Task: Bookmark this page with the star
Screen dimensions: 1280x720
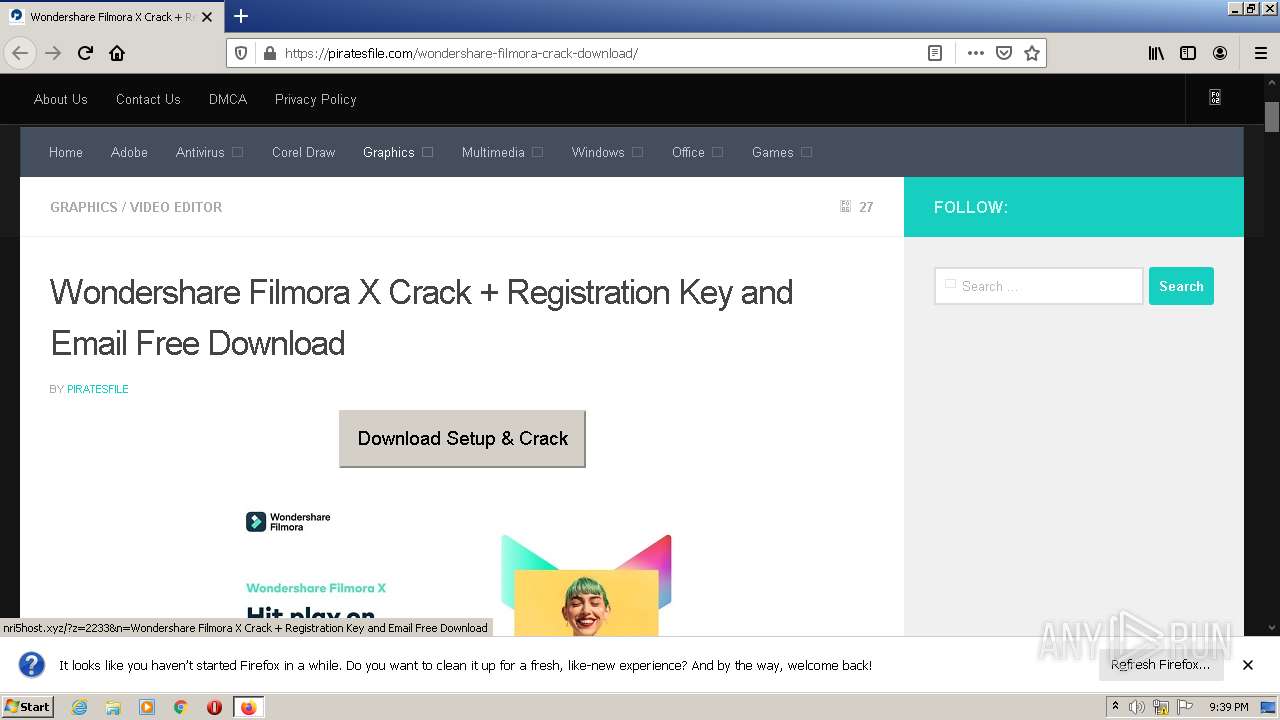Action: tap(1032, 53)
